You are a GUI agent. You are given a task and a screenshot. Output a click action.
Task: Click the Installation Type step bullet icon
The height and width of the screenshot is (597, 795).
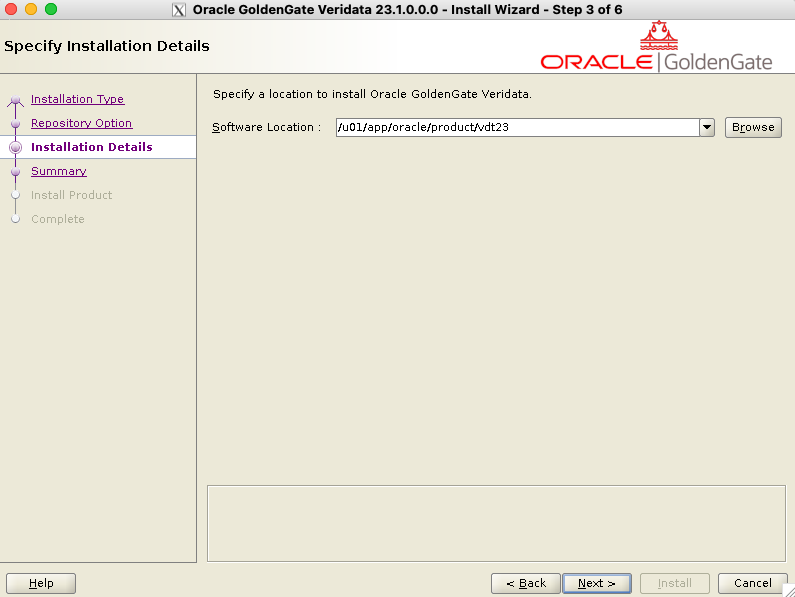coord(15,101)
